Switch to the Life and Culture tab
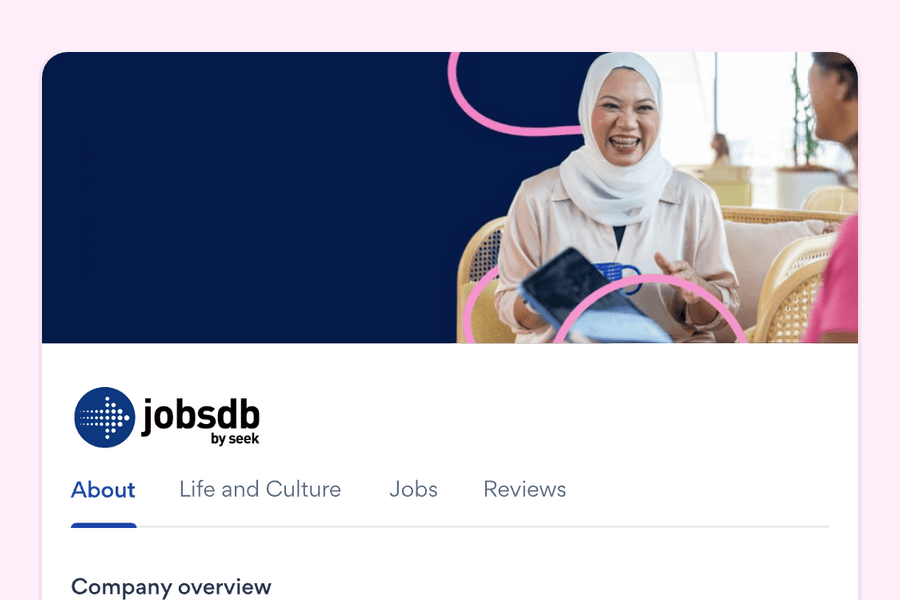Image resolution: width=900 pixels, height=600 pixels. coord(260,489)
